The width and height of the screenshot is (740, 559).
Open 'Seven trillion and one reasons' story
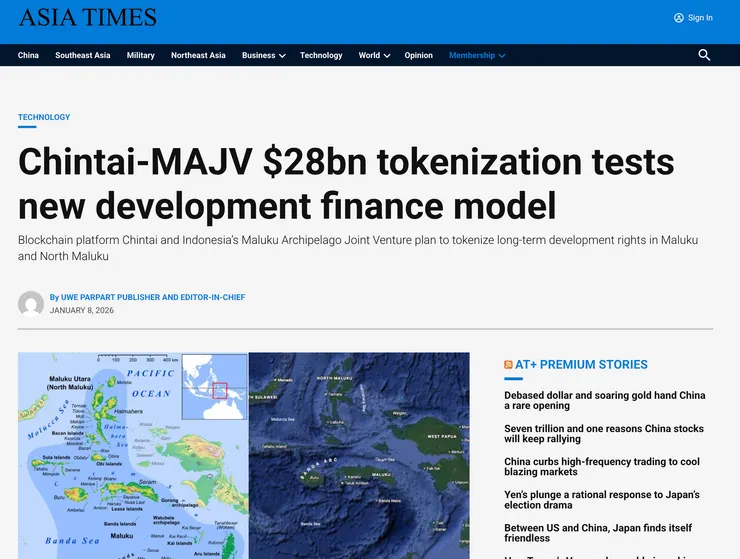pyautogui.click(x=604, y=433)
